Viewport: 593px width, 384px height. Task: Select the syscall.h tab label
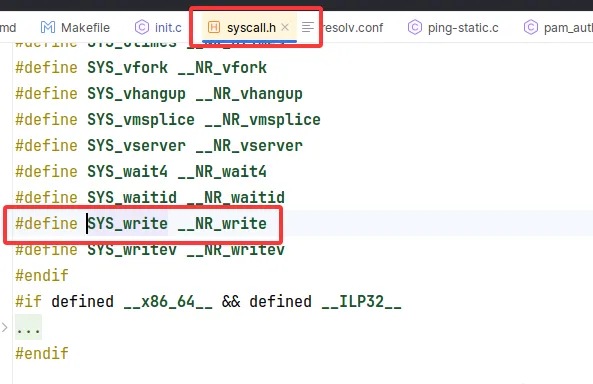(251, 28)
